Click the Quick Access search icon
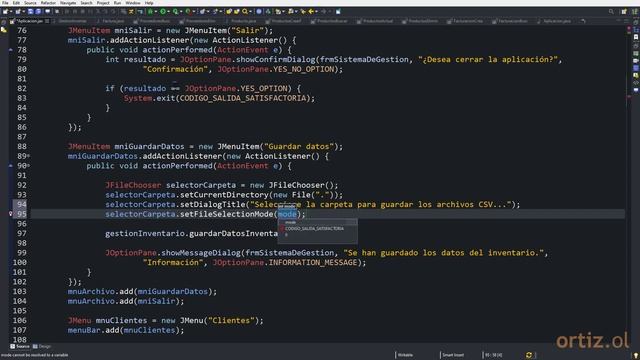Screen dimensions: 640x360 pyautogui.click(x=611, y=11)
